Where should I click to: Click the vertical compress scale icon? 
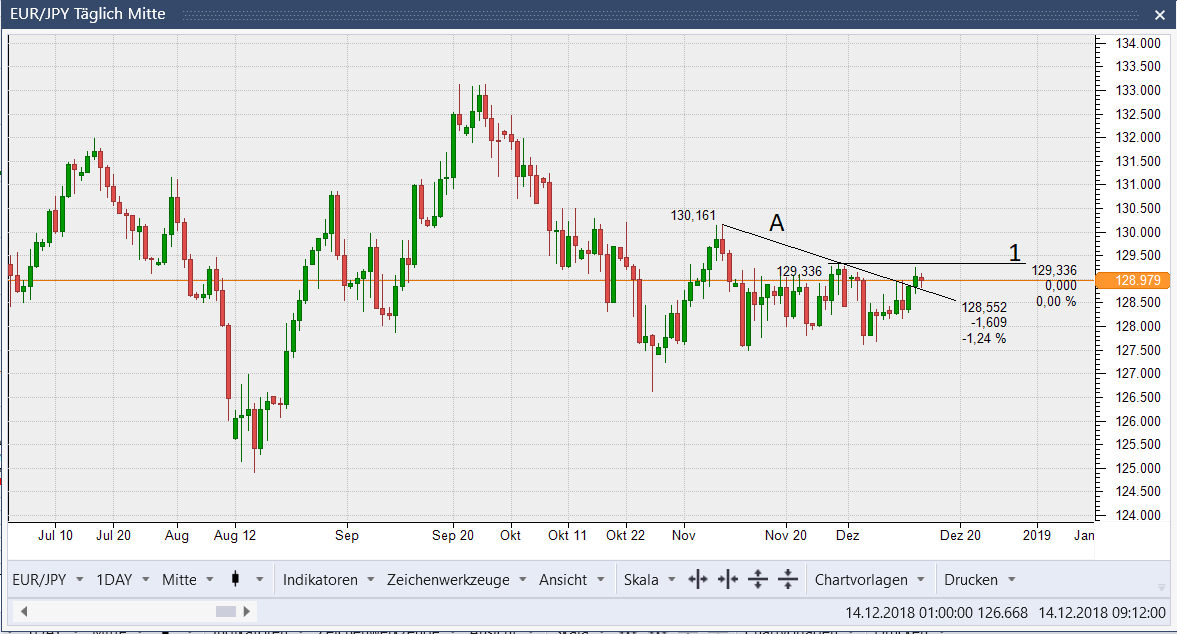787,579
